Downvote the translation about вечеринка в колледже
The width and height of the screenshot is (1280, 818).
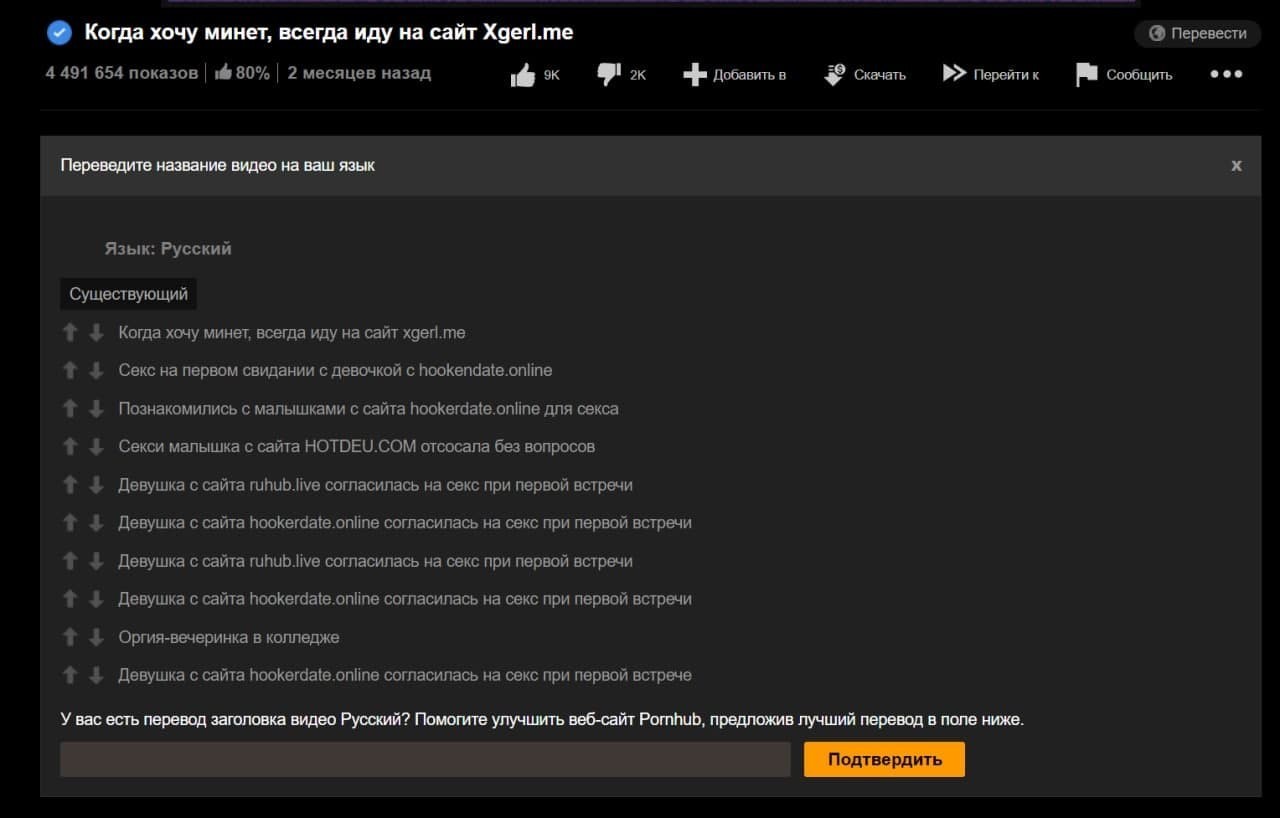pyautogui.click(x=96, y=637)
